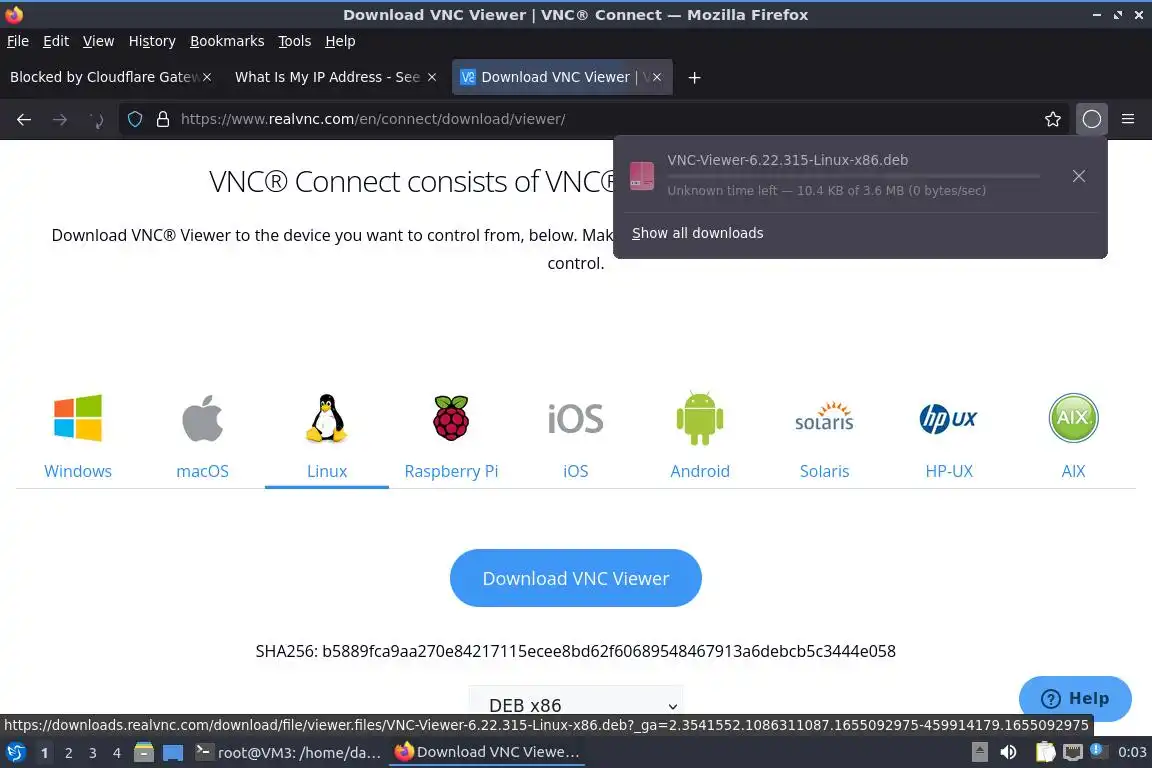
Task: Click the Android link text
Action: 699,471
